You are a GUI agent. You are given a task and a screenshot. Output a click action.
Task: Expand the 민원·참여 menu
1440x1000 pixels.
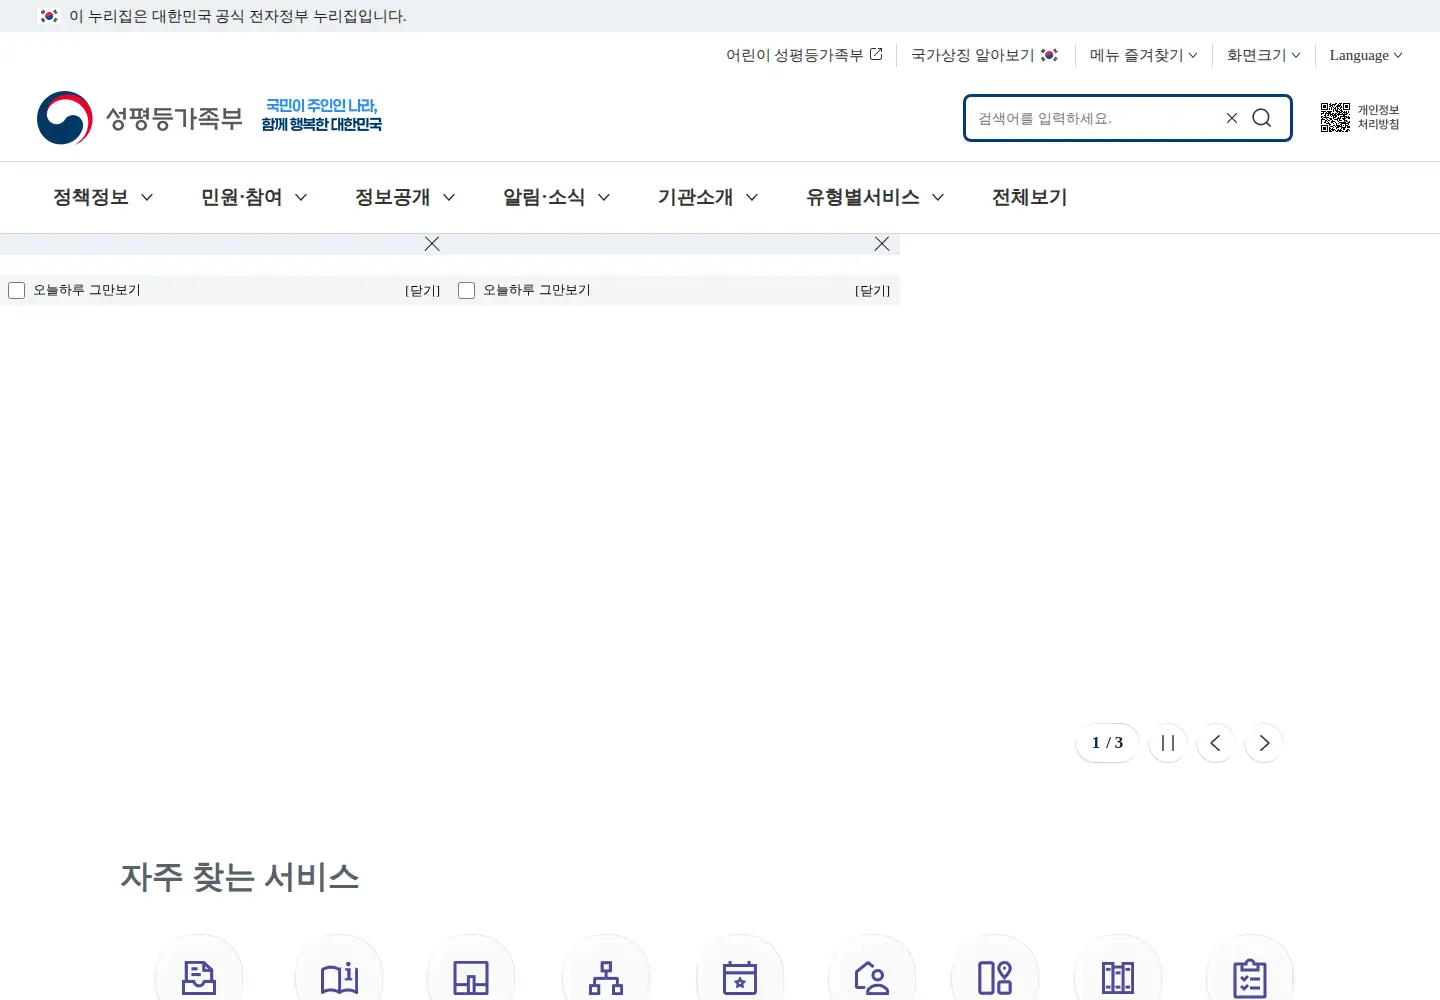[254, 197]
